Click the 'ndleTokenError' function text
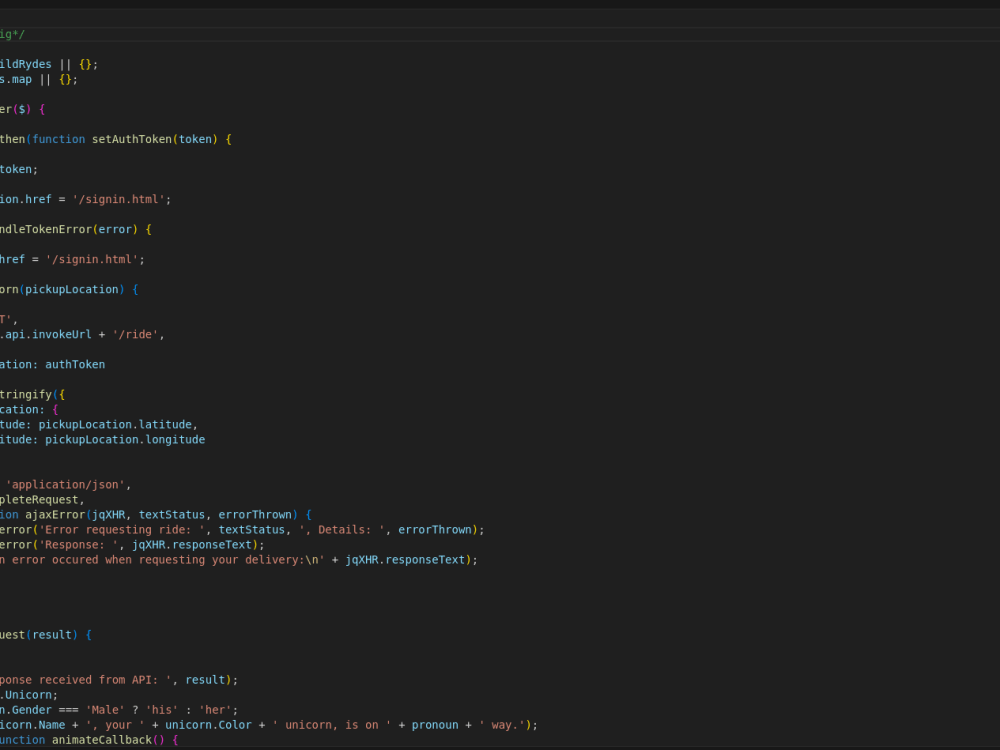Screen dimensions: 1000x750 46,229
